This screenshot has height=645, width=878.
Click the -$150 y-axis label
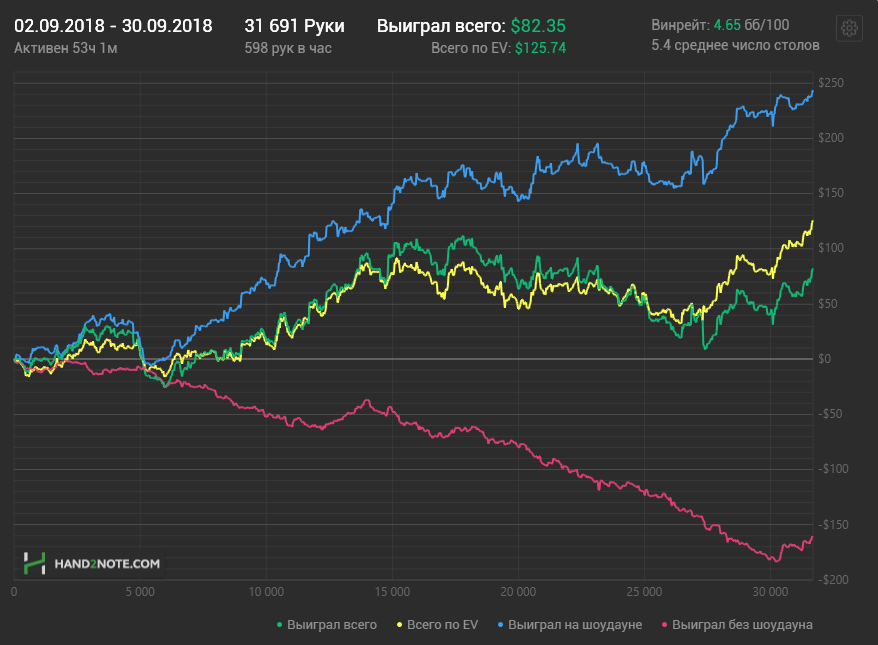[x=833, y=525]
